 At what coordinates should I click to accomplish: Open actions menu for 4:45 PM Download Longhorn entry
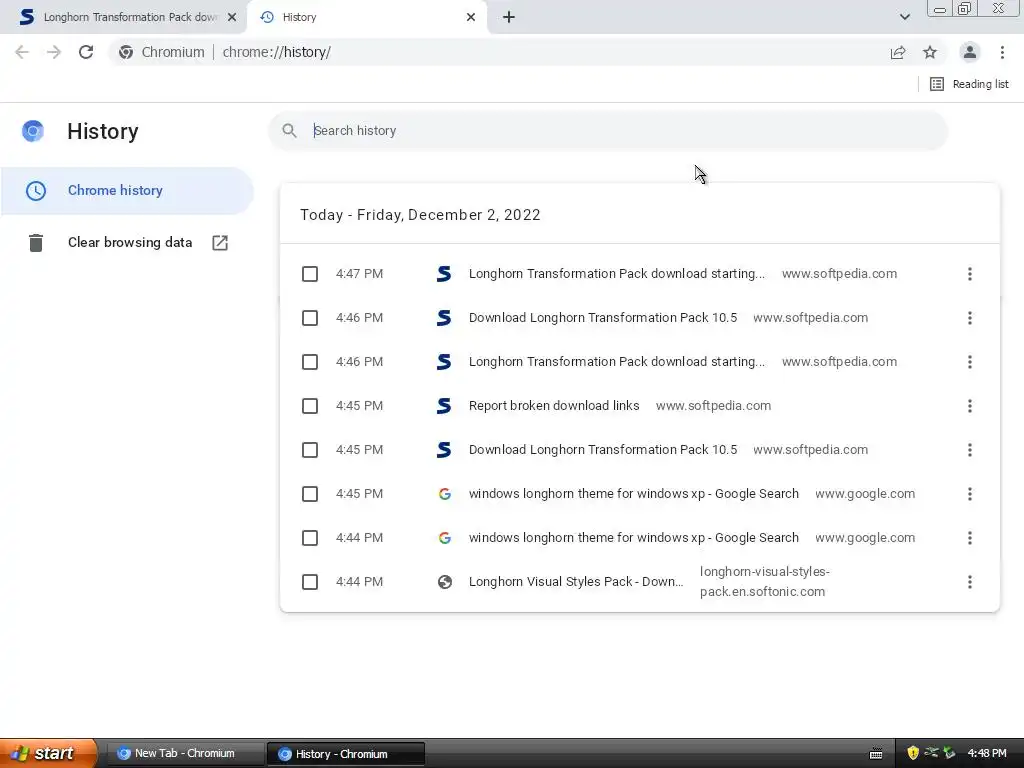click(x=970, y=450)
